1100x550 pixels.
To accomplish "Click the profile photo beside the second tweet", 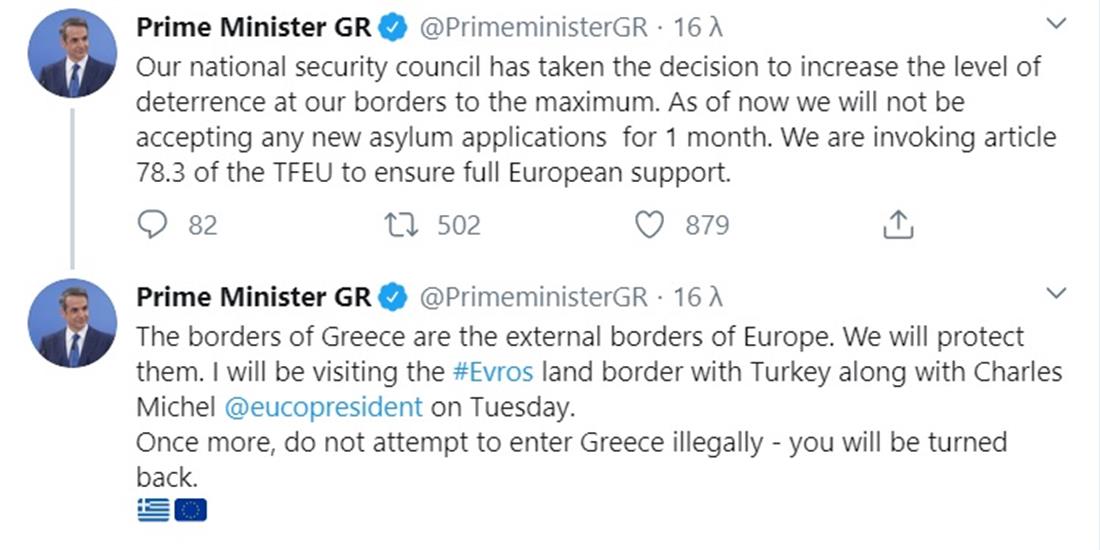I will [x=72, y=324].
